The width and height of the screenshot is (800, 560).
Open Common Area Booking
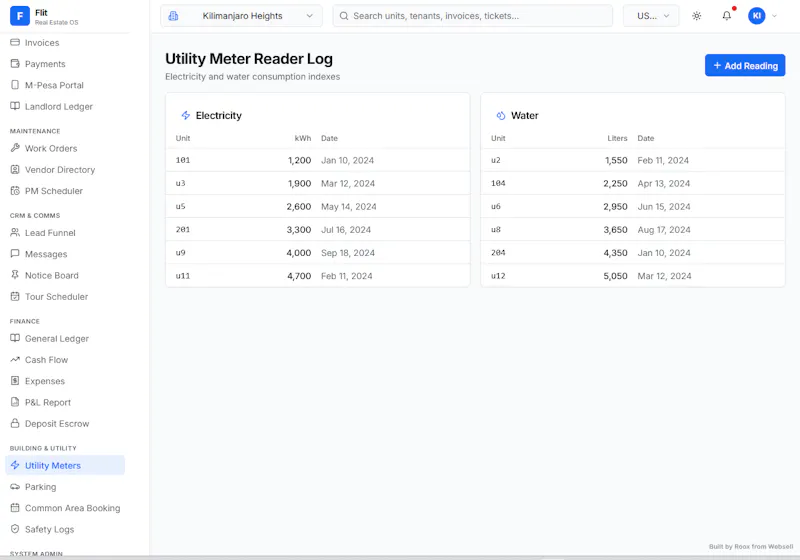(65, 507)
